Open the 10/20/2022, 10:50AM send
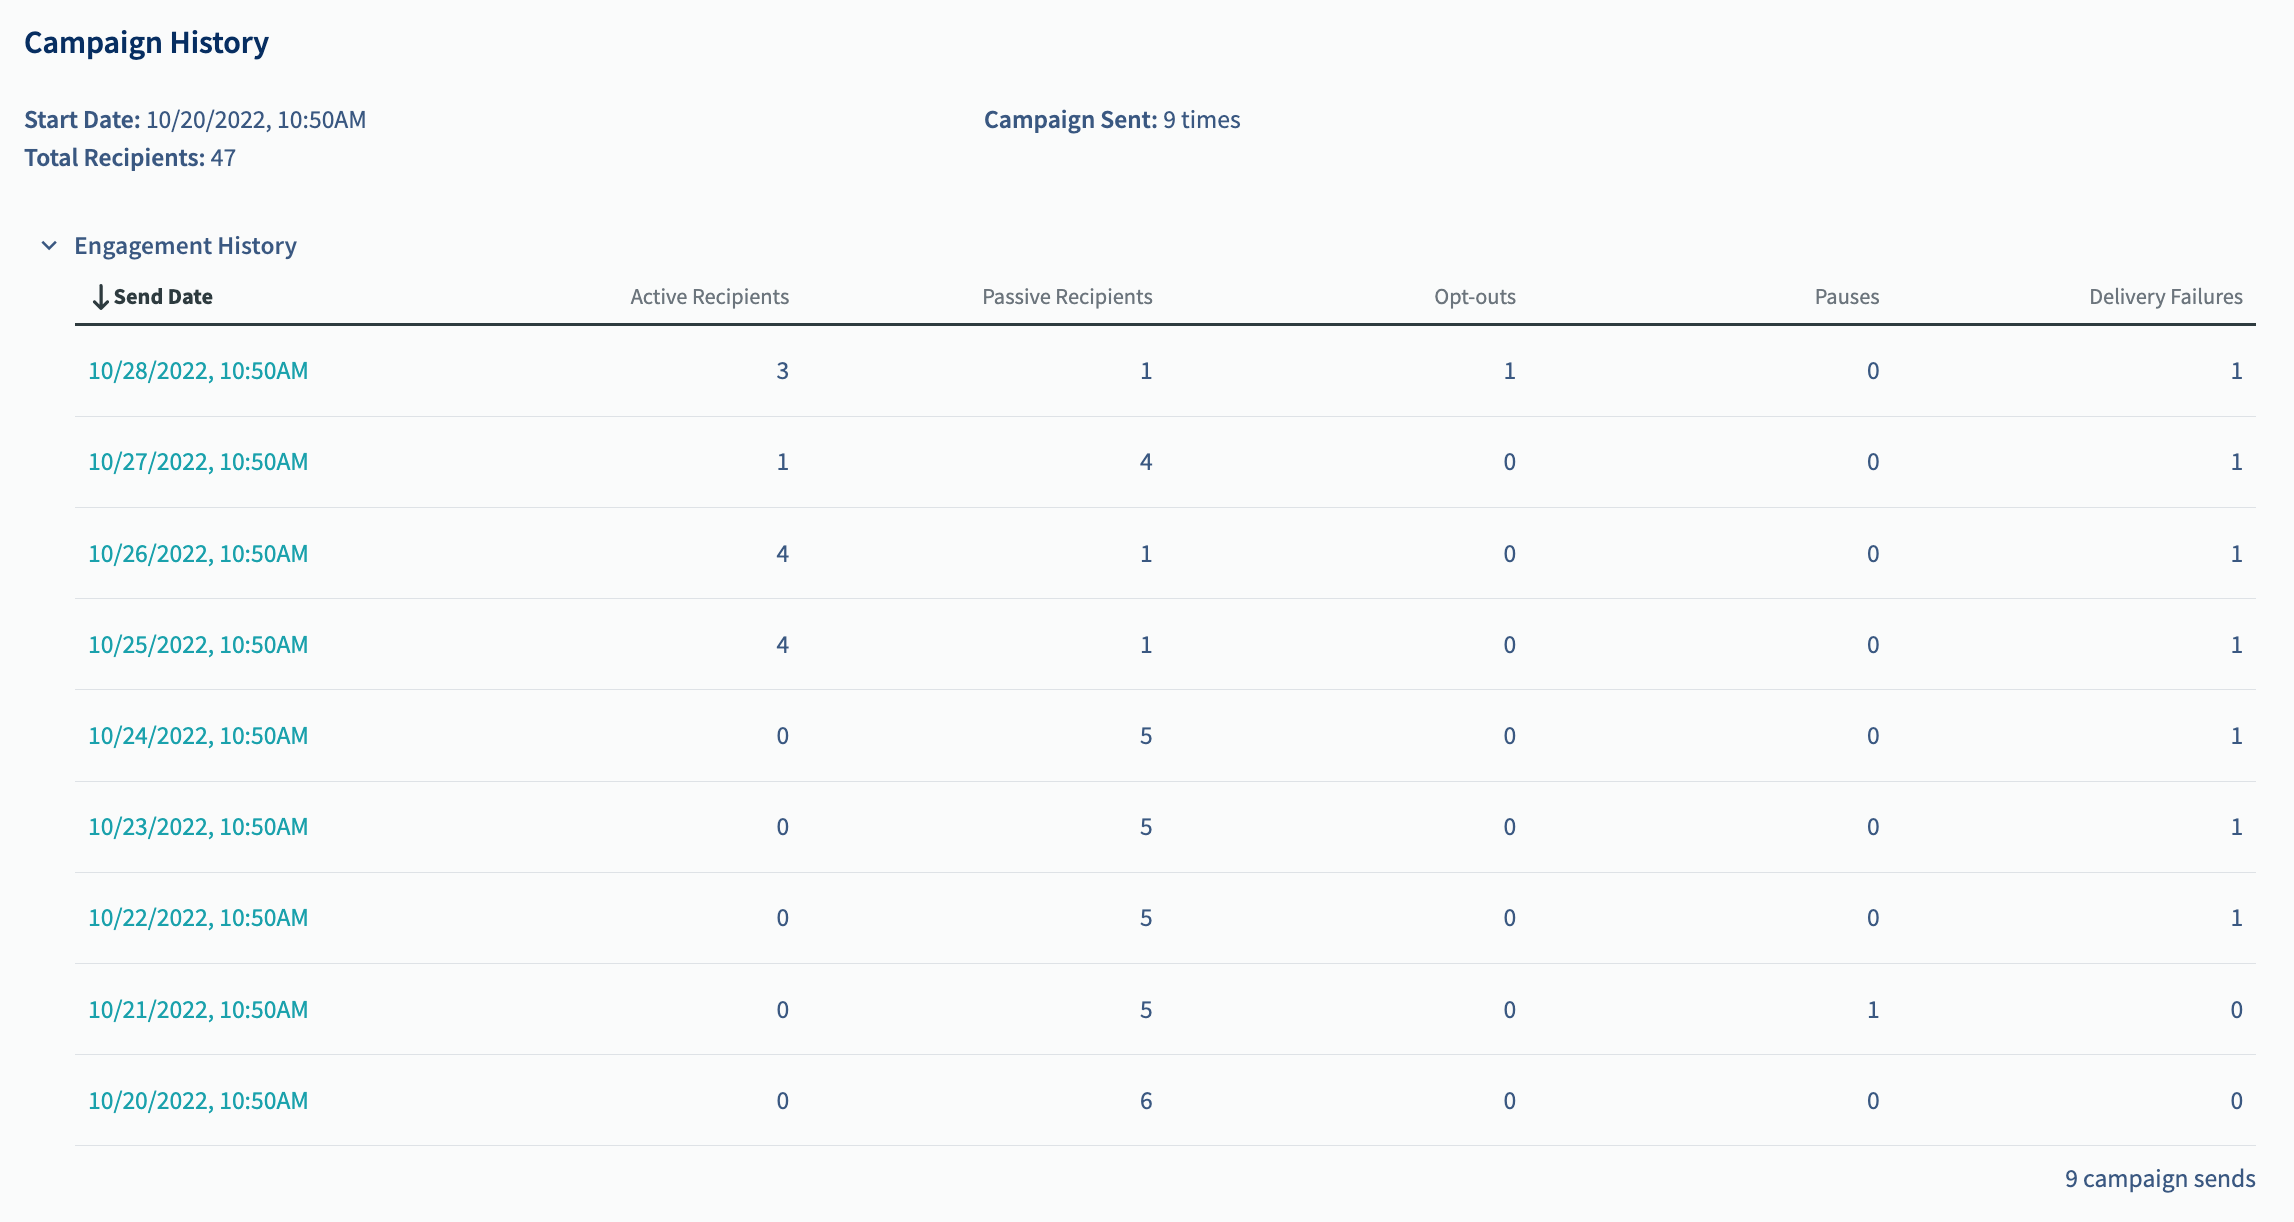The image size is (2294, 1222). (x=198, y=1101)
